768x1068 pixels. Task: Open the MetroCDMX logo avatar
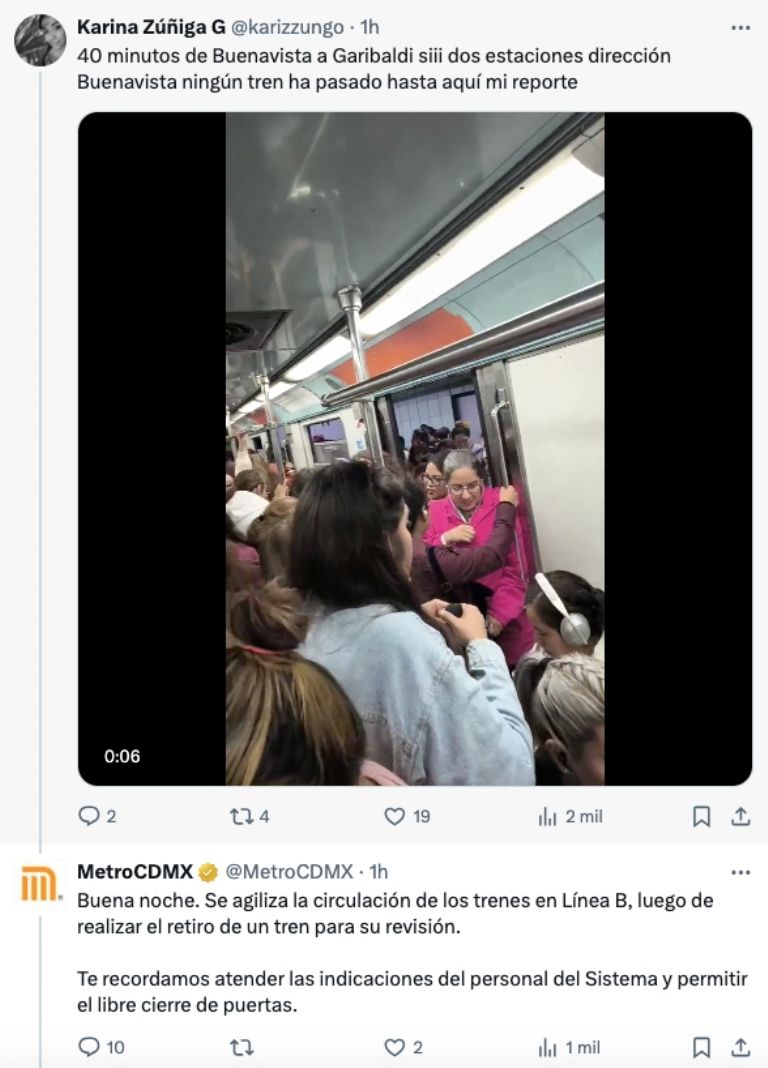[40, 884]
